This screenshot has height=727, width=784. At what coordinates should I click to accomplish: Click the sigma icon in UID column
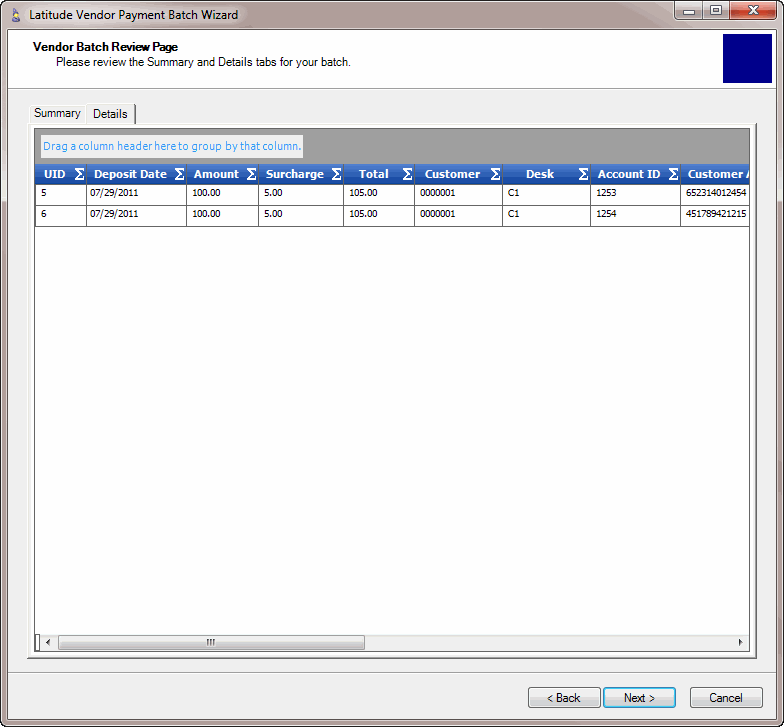coord(79,174)
